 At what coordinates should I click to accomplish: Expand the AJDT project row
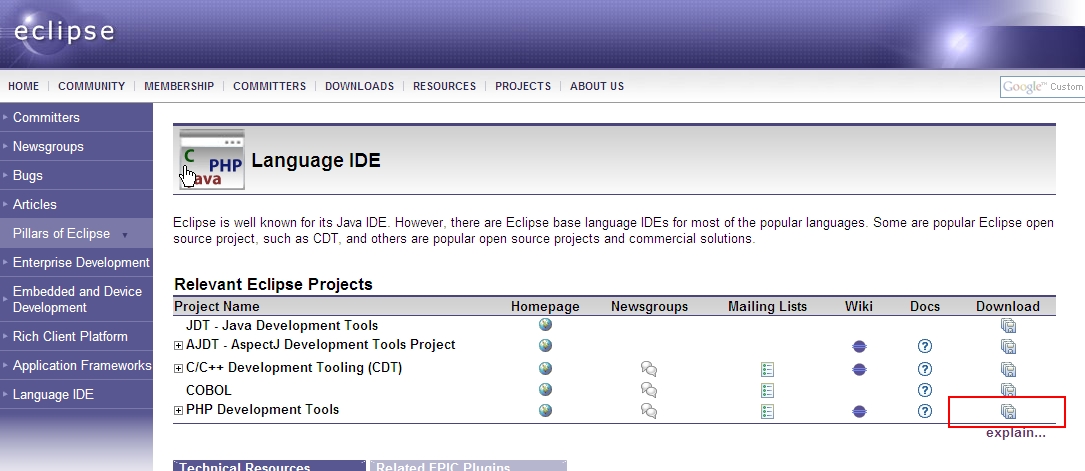[179, 345]
